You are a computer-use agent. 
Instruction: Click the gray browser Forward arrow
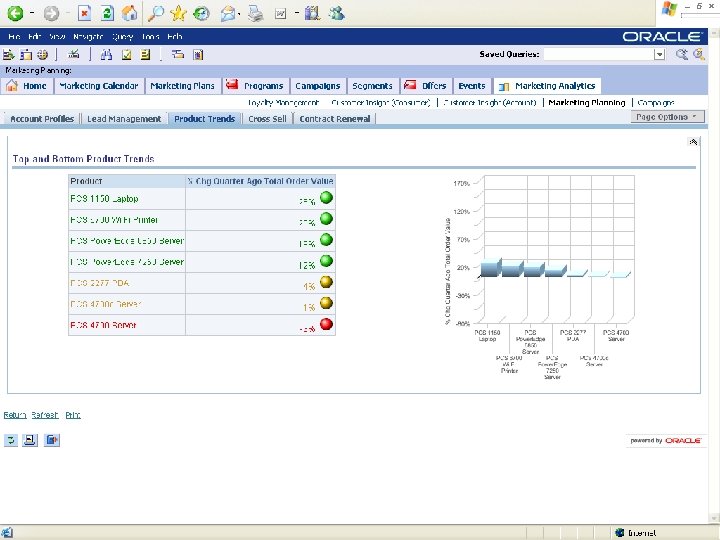(x=51, y=13)
